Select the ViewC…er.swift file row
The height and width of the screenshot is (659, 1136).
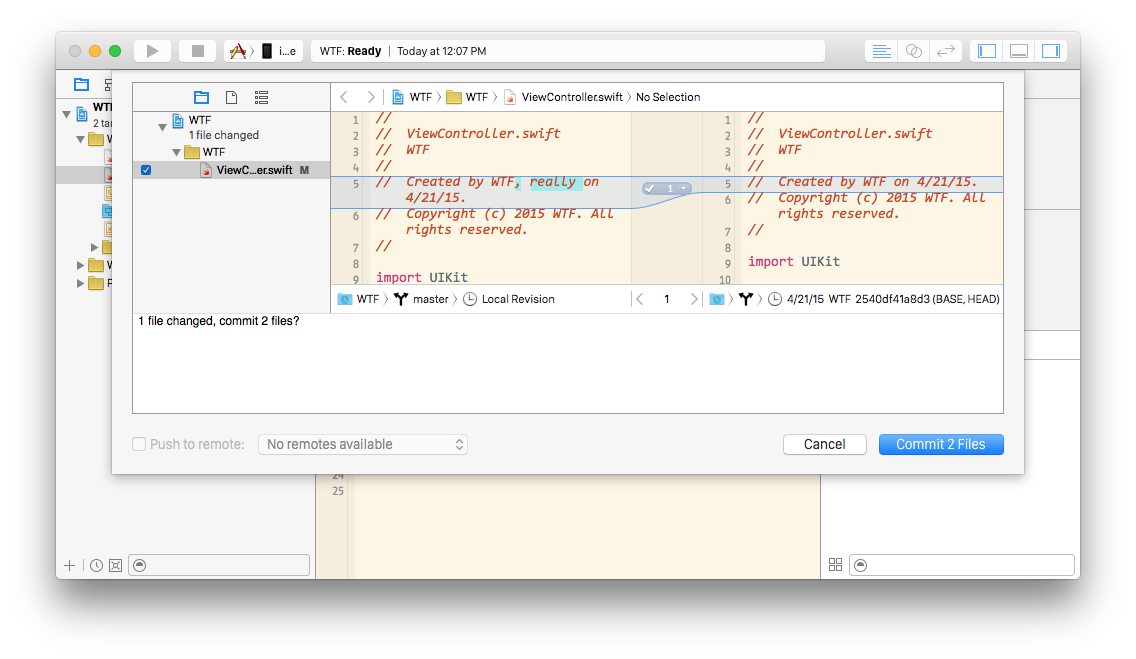point(232,170)
